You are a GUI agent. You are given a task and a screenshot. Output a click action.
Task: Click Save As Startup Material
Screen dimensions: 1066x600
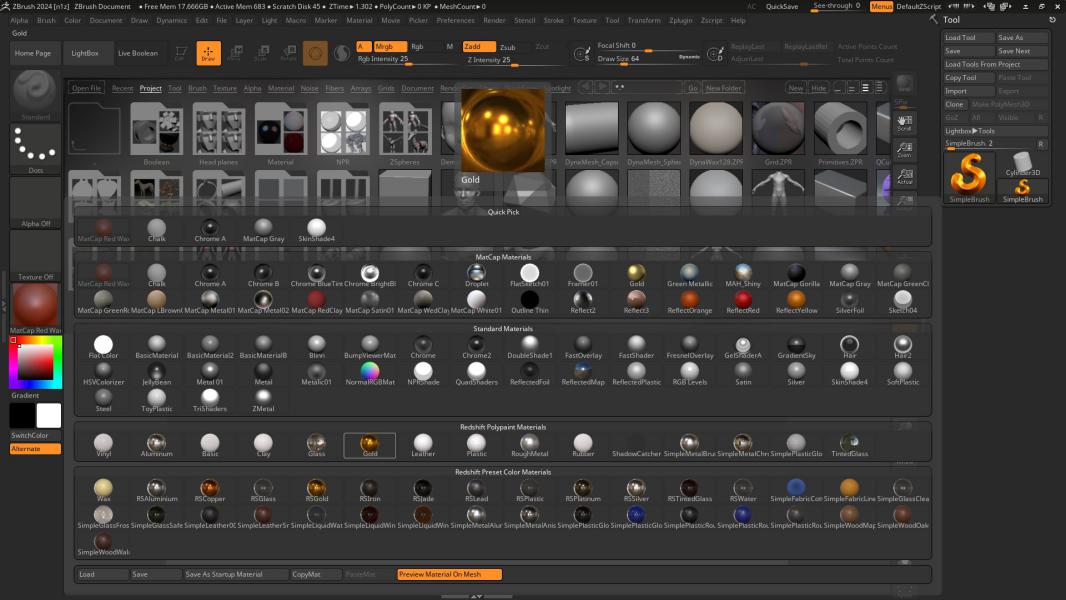click(x=235, y=574)
